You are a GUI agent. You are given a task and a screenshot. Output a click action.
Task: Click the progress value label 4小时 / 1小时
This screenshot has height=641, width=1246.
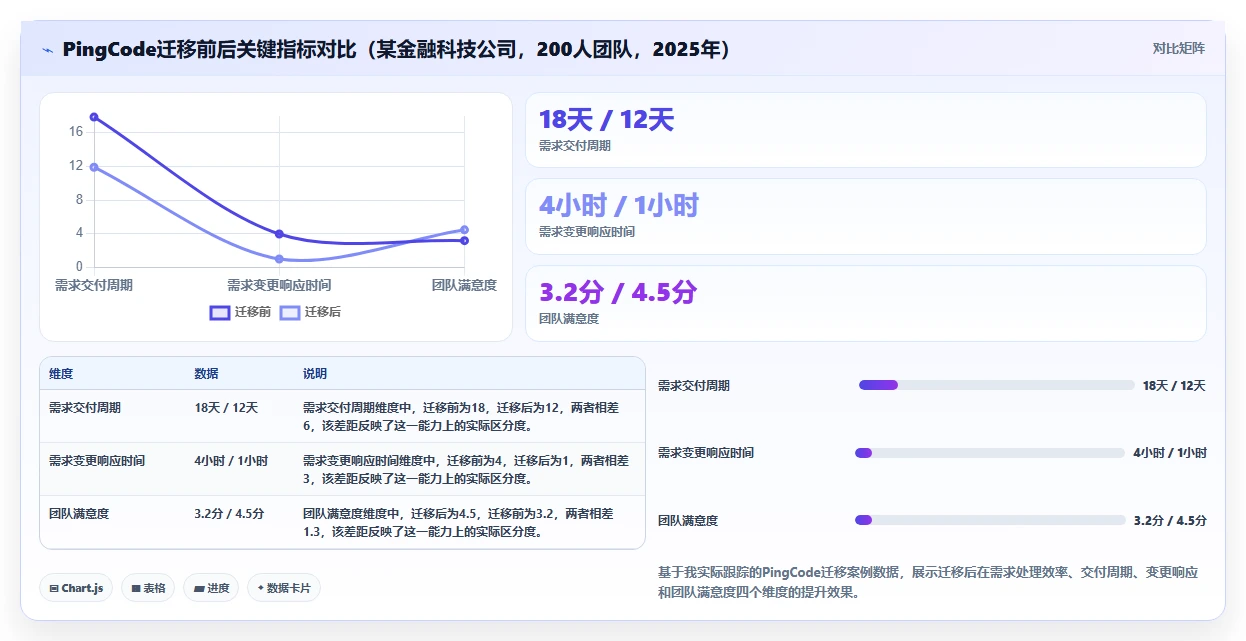pos(1170,453)
